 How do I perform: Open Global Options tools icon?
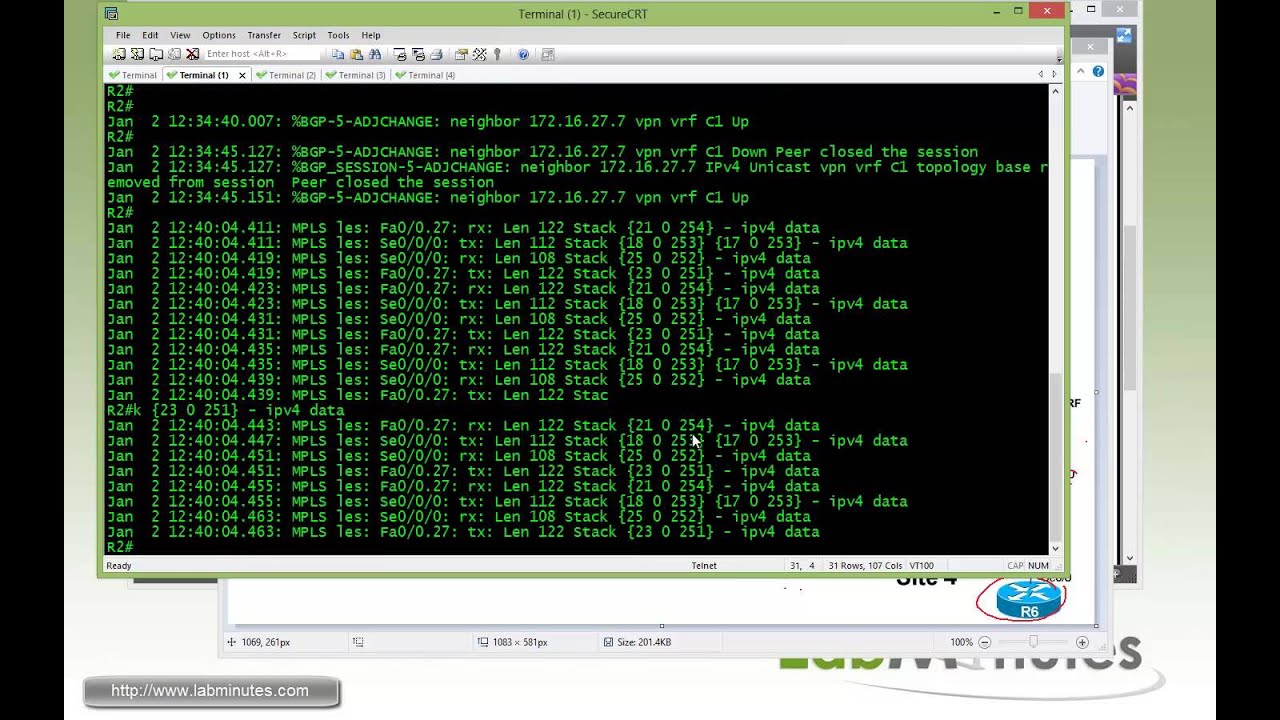click(479, 54)
